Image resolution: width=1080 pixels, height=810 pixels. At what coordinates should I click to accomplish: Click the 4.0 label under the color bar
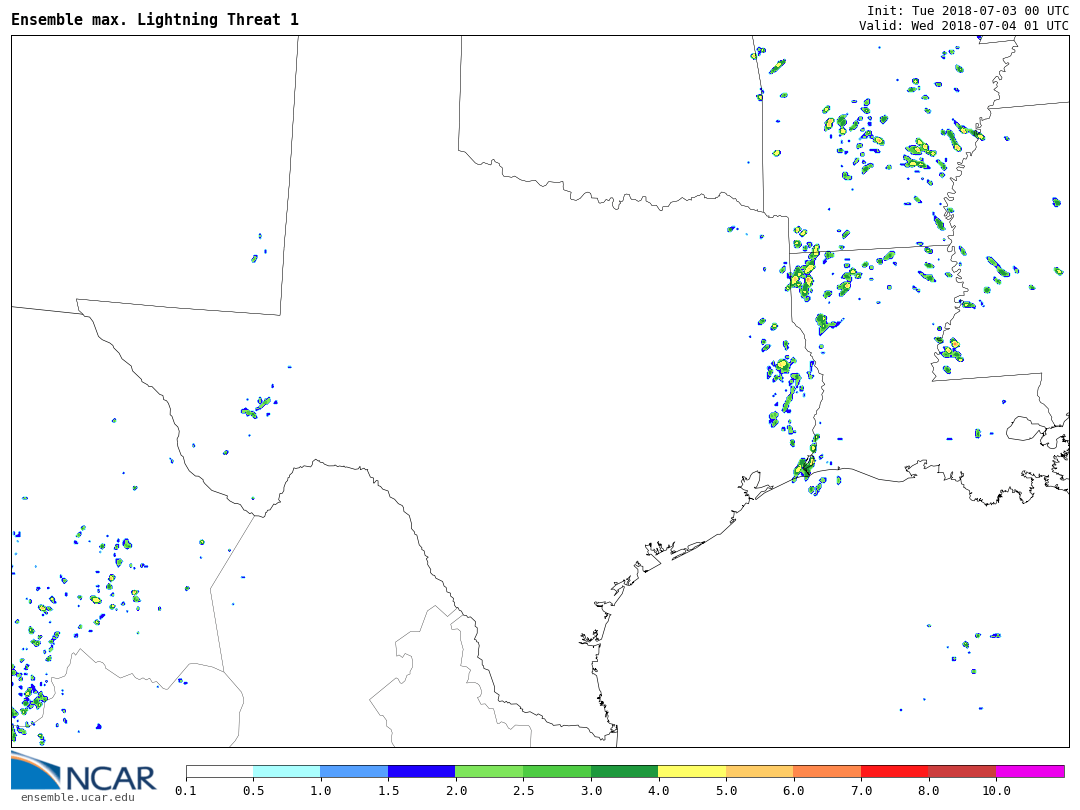pos(658,791)
